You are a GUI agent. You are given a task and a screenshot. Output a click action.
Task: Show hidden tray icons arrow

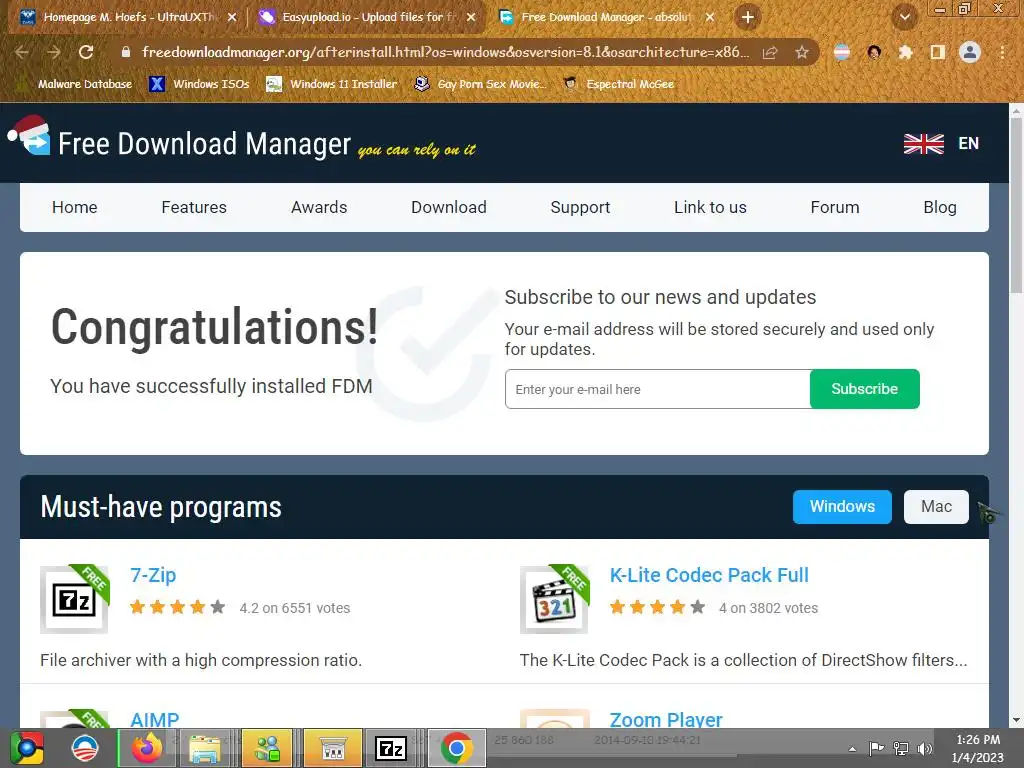coord(852,749)
